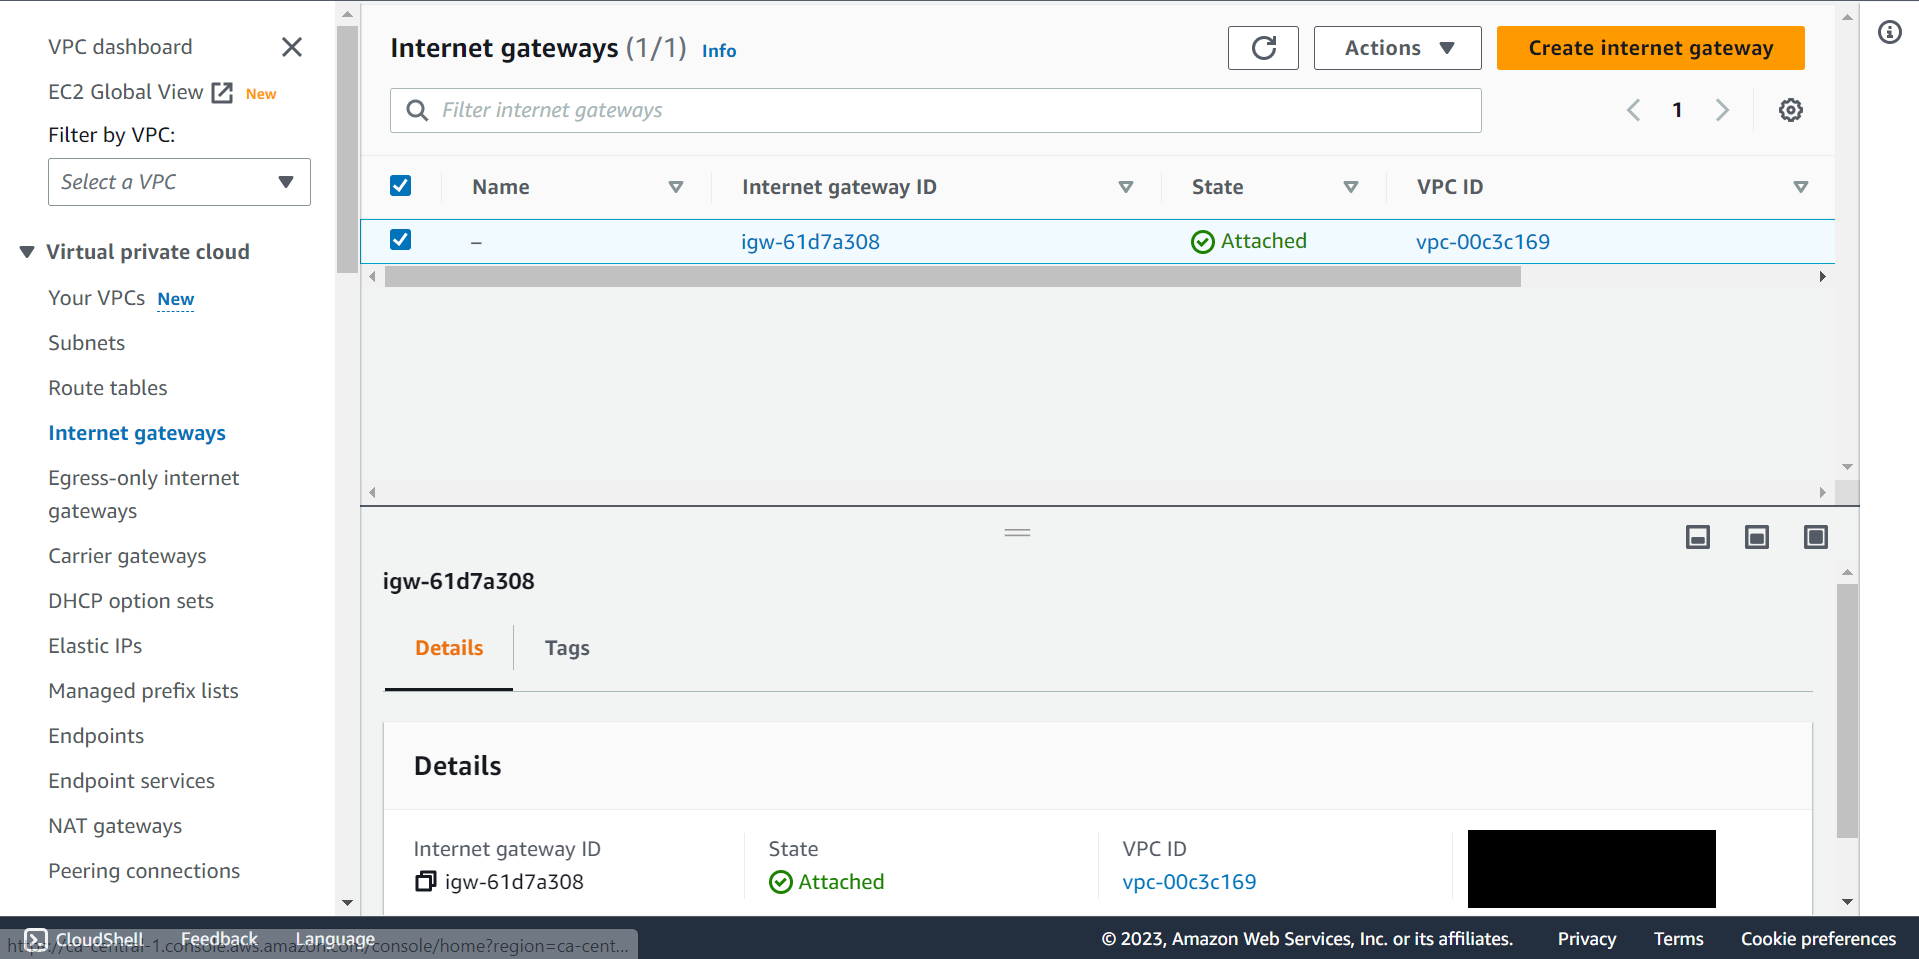1919x959 pixels.
Task: Sort by State column arrow
Action: (x=1351, y=187)
